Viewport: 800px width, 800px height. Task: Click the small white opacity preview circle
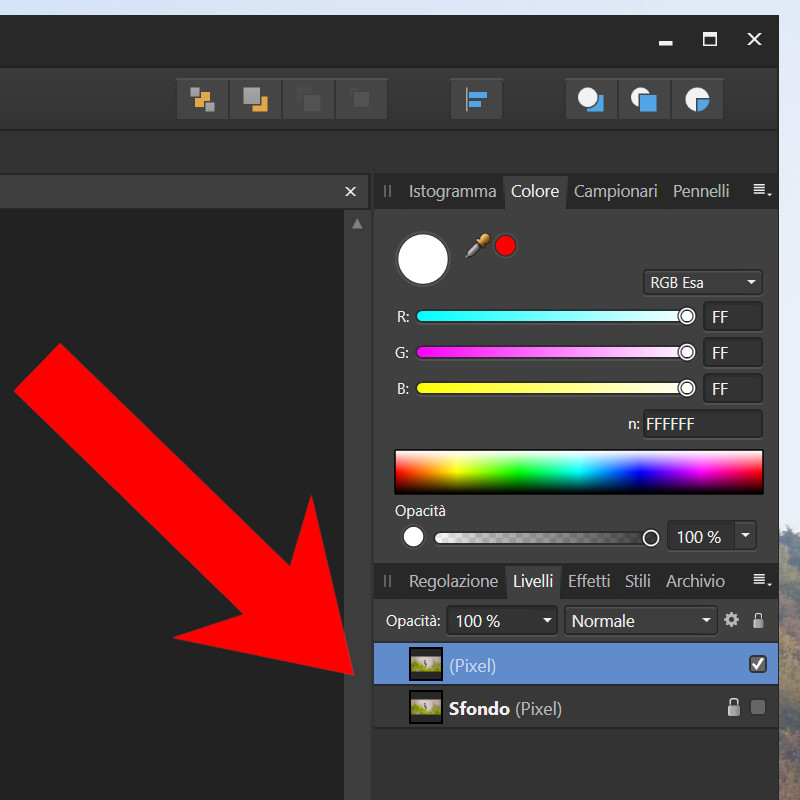pyautogui.click(x=413, y=537)
